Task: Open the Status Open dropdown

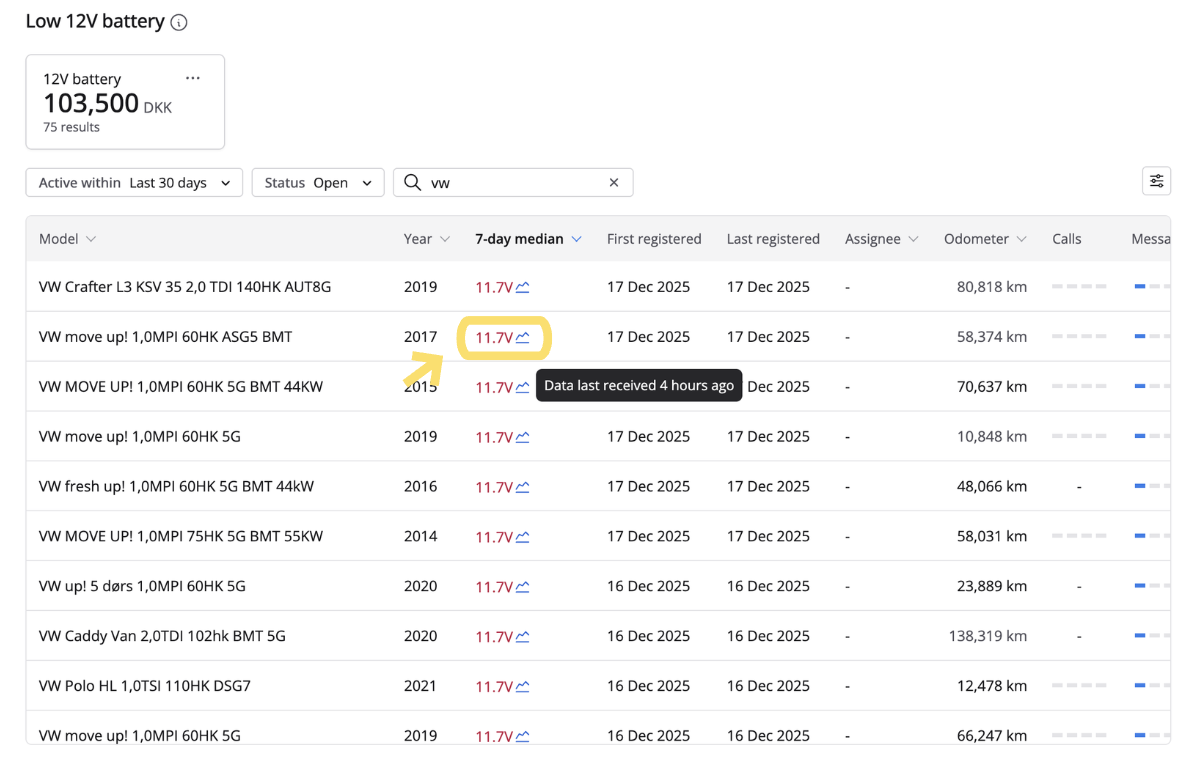Action: point(318,183)
